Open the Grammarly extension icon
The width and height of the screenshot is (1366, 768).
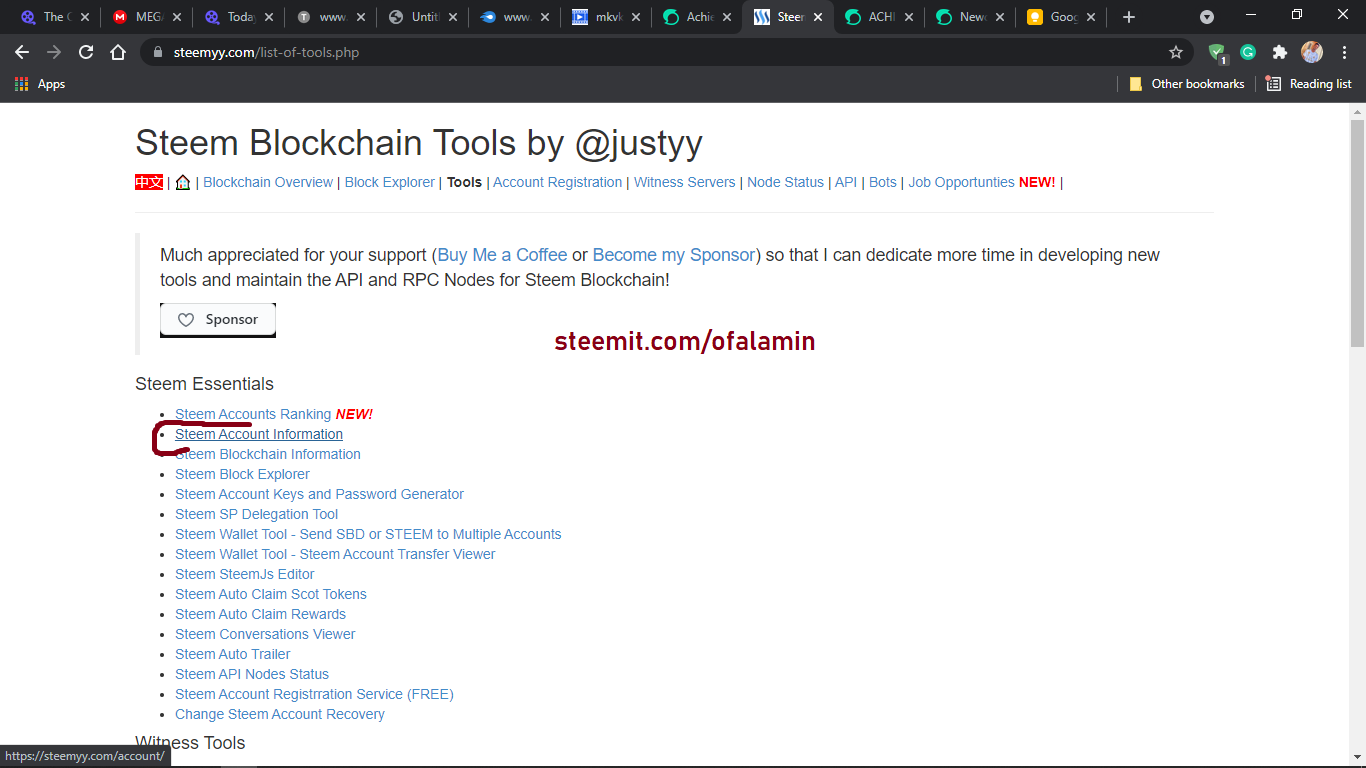click(1248, 52)
